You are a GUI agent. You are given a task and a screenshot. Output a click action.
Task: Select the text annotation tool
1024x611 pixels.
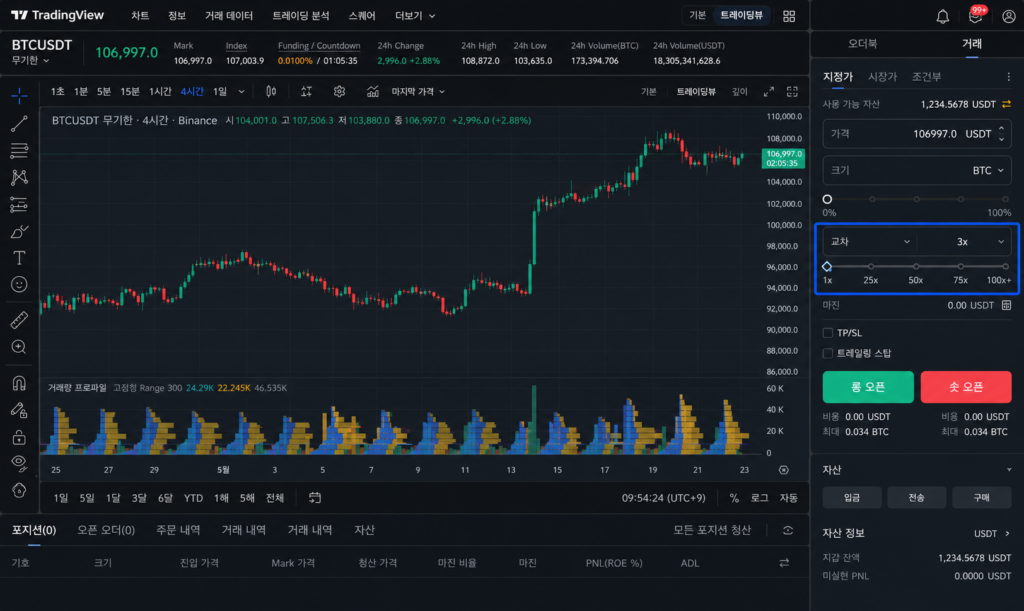[19, 258]
